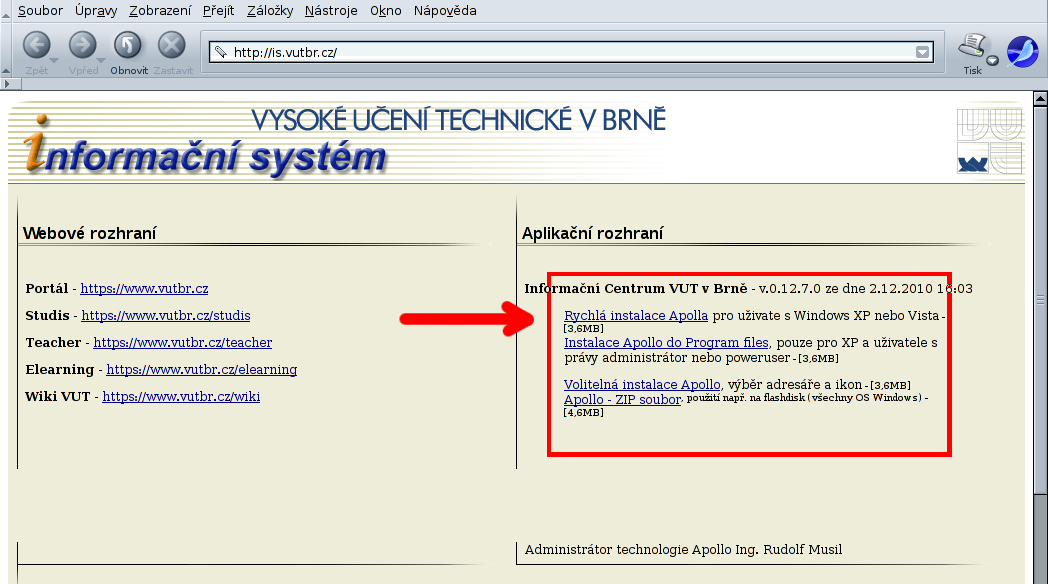Open the Úpravy menu
Viewport: 1048px width, 584px height.
(x=96, y=11)
